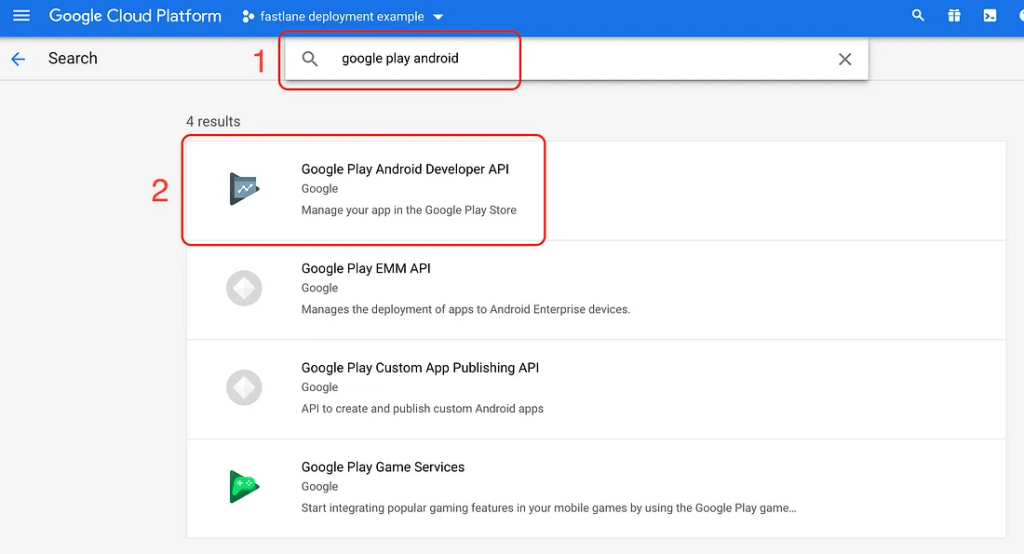1024x554 pixels.
Task: Focus the "google play android" search field
Action: click(x=575, y=59)
